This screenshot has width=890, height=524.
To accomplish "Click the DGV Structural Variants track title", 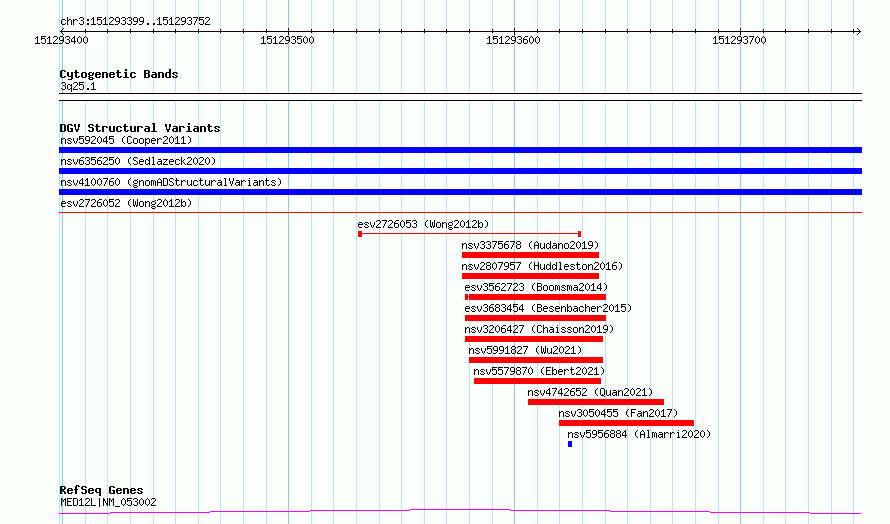I will click(x=140, y=128).
